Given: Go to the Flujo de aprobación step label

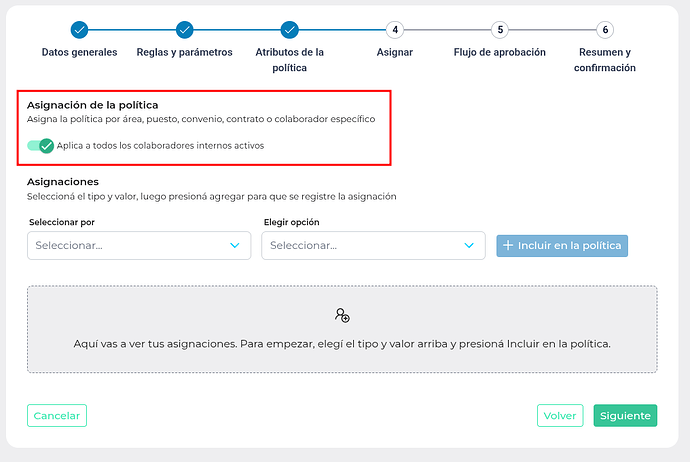Looking at the screenshot, I should coord(499,52).
